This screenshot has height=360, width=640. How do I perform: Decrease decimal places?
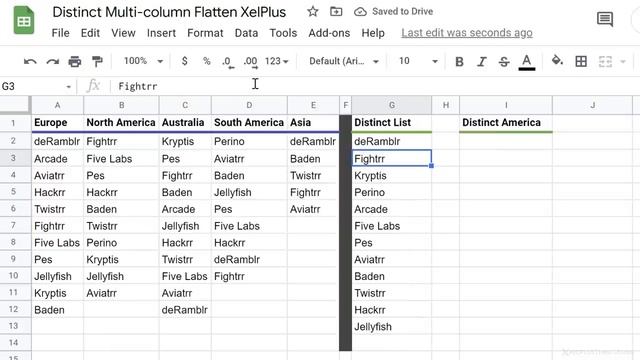point(228,62)
